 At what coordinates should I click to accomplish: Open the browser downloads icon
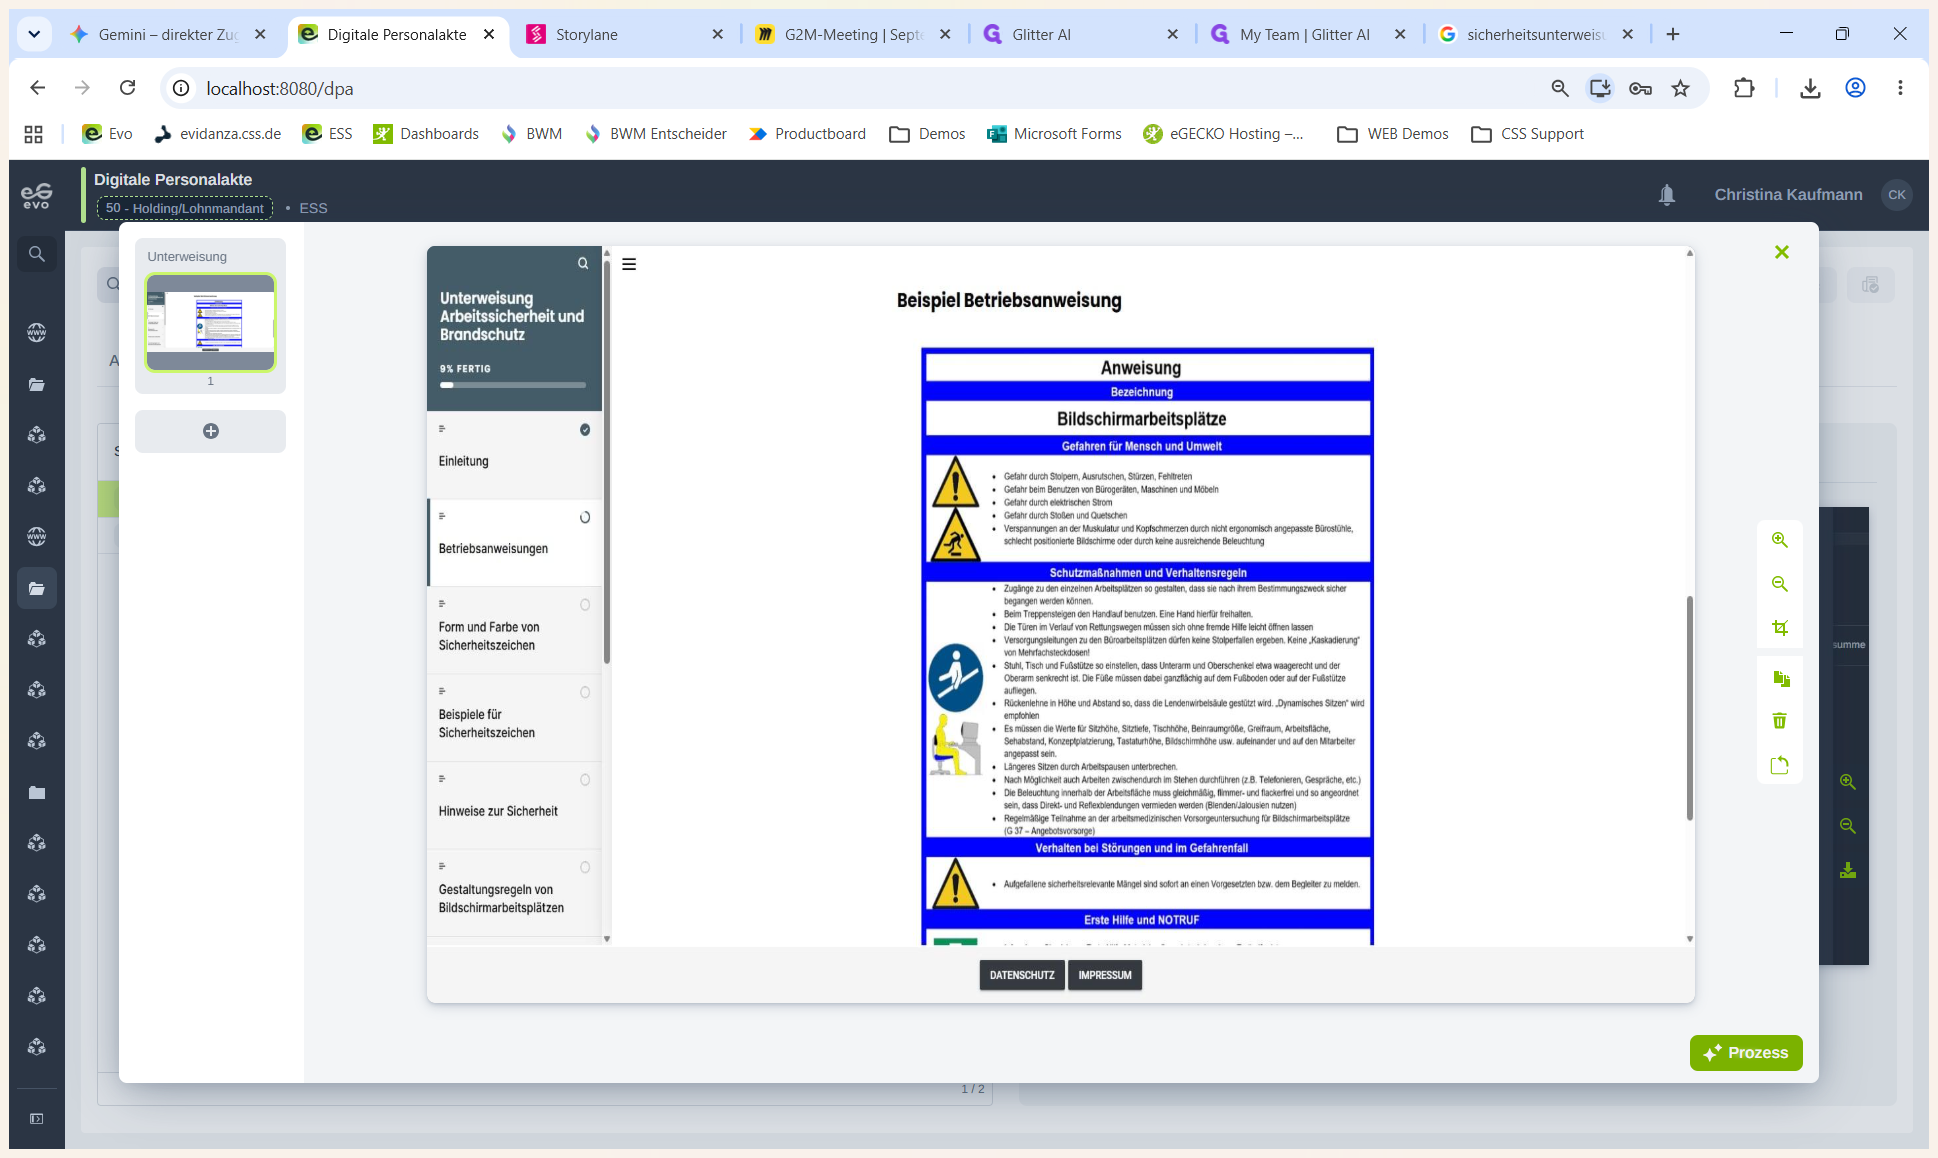coord(1810,88)
